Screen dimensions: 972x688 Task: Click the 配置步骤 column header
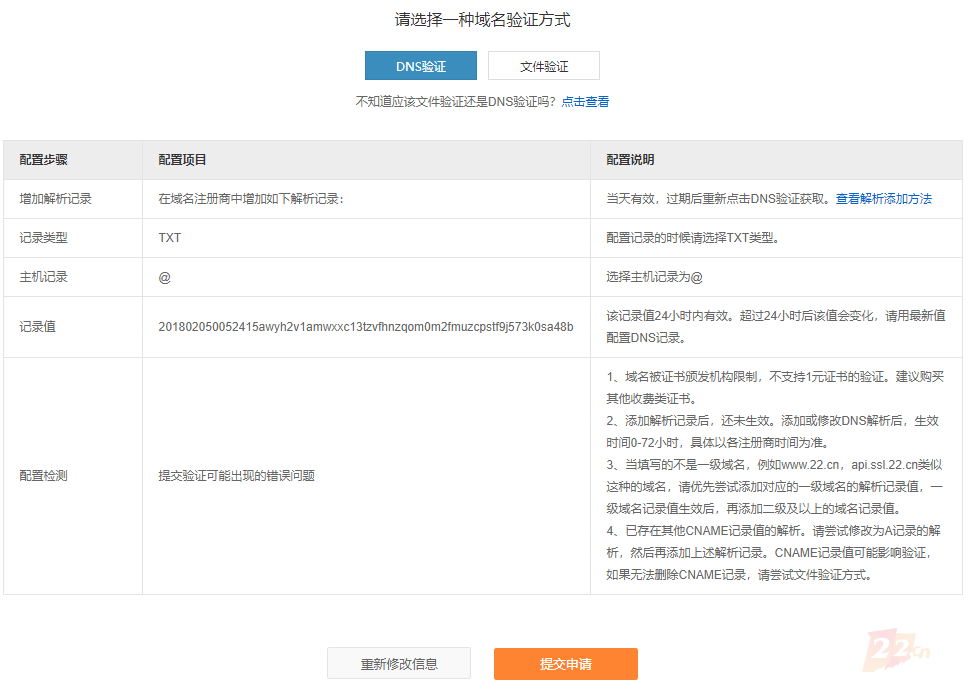tap(43, 160)
